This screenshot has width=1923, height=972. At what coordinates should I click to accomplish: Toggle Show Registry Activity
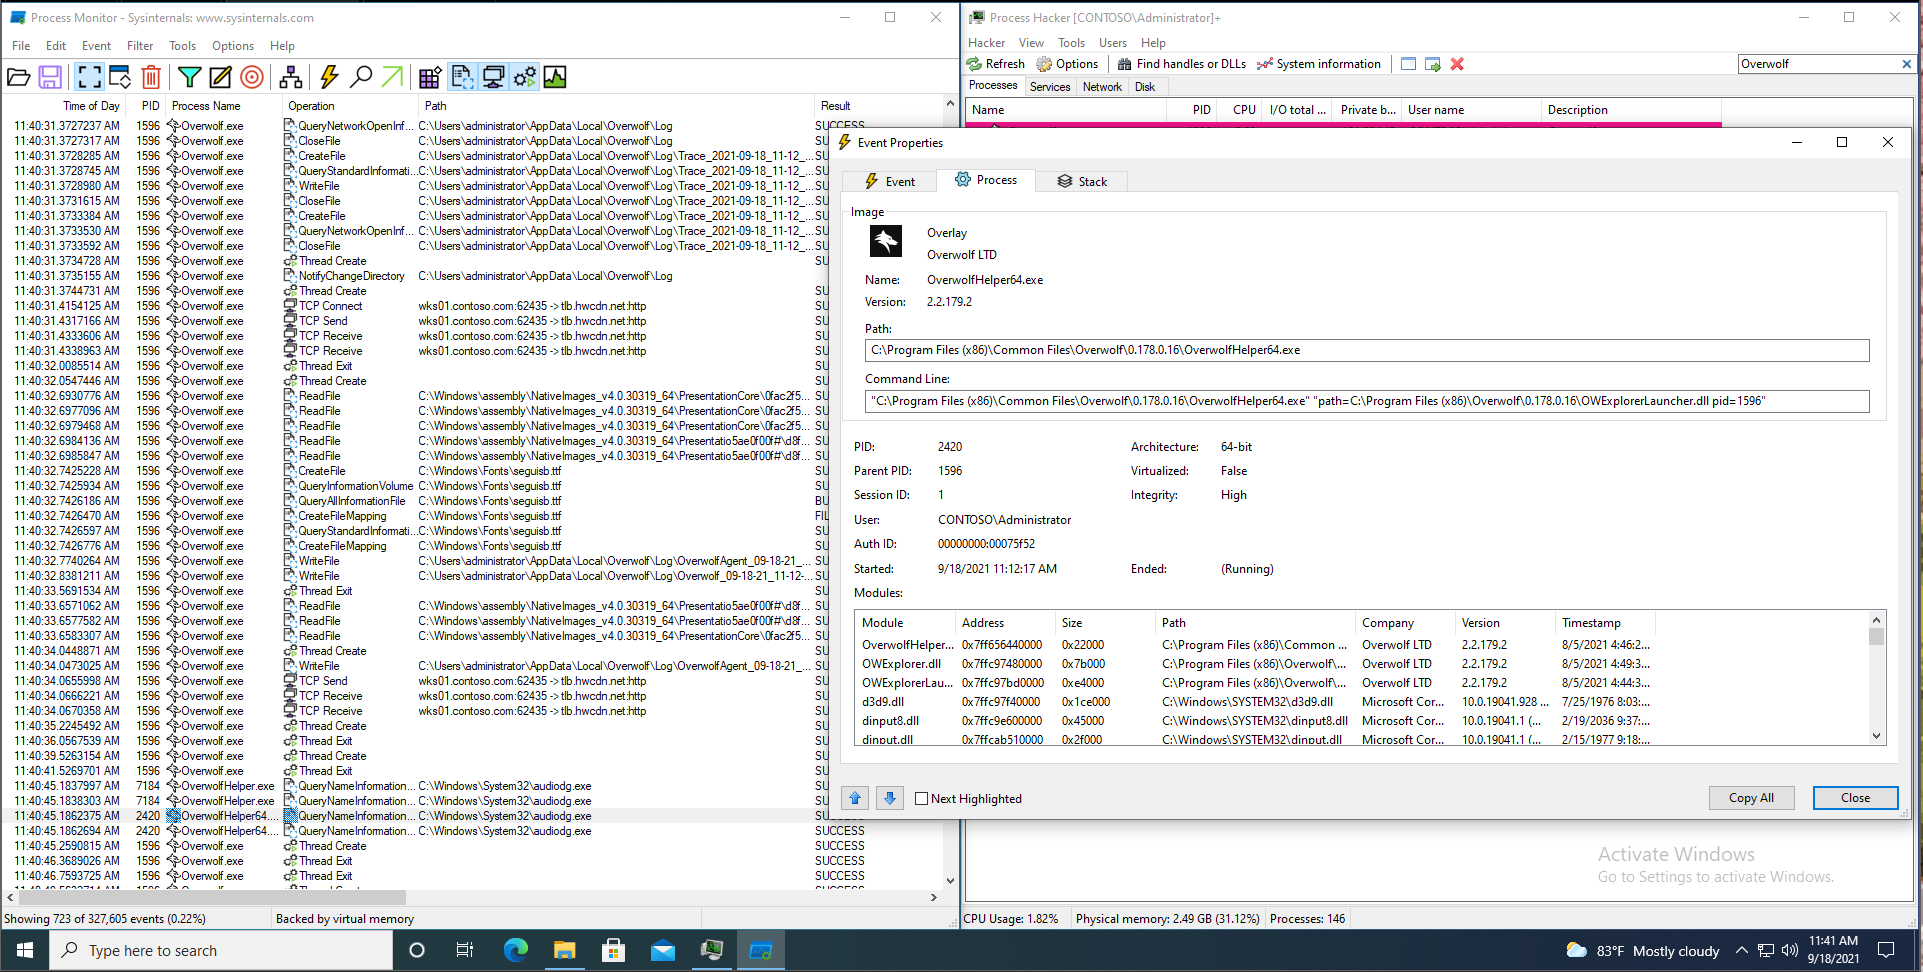[430, 77]
